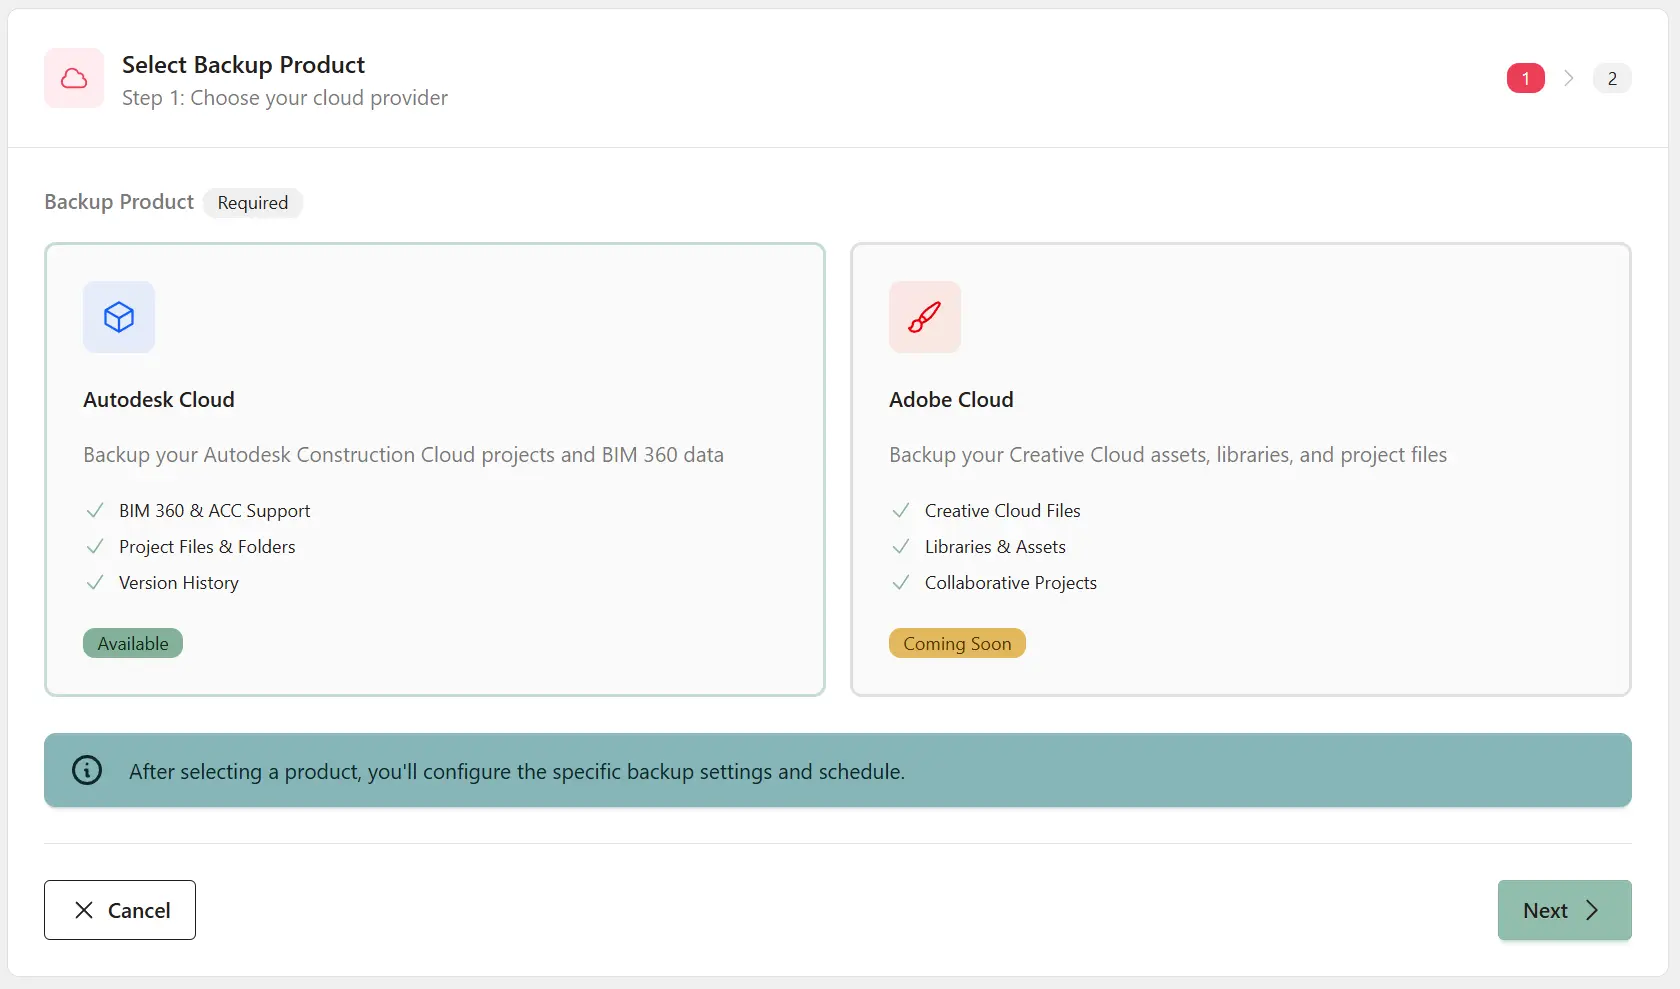Image resolution: width=1680 pixels, height=989 pixels.
Task: Click the yellow Coming Soon badge
Action: coord(957,643)
